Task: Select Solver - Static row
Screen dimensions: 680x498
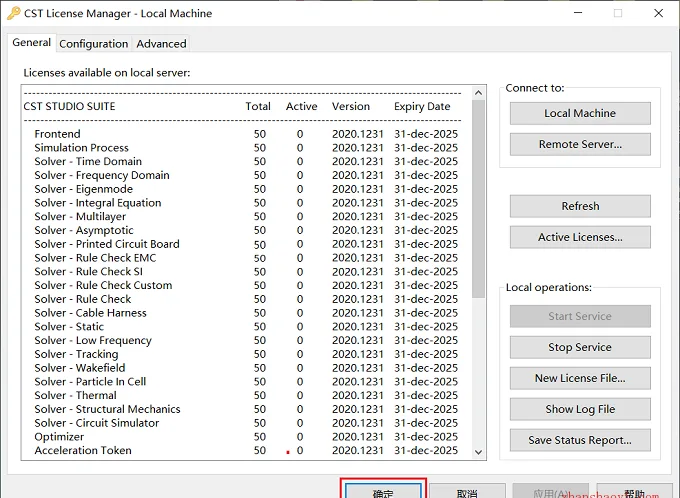Action: (x=246, y=327)
